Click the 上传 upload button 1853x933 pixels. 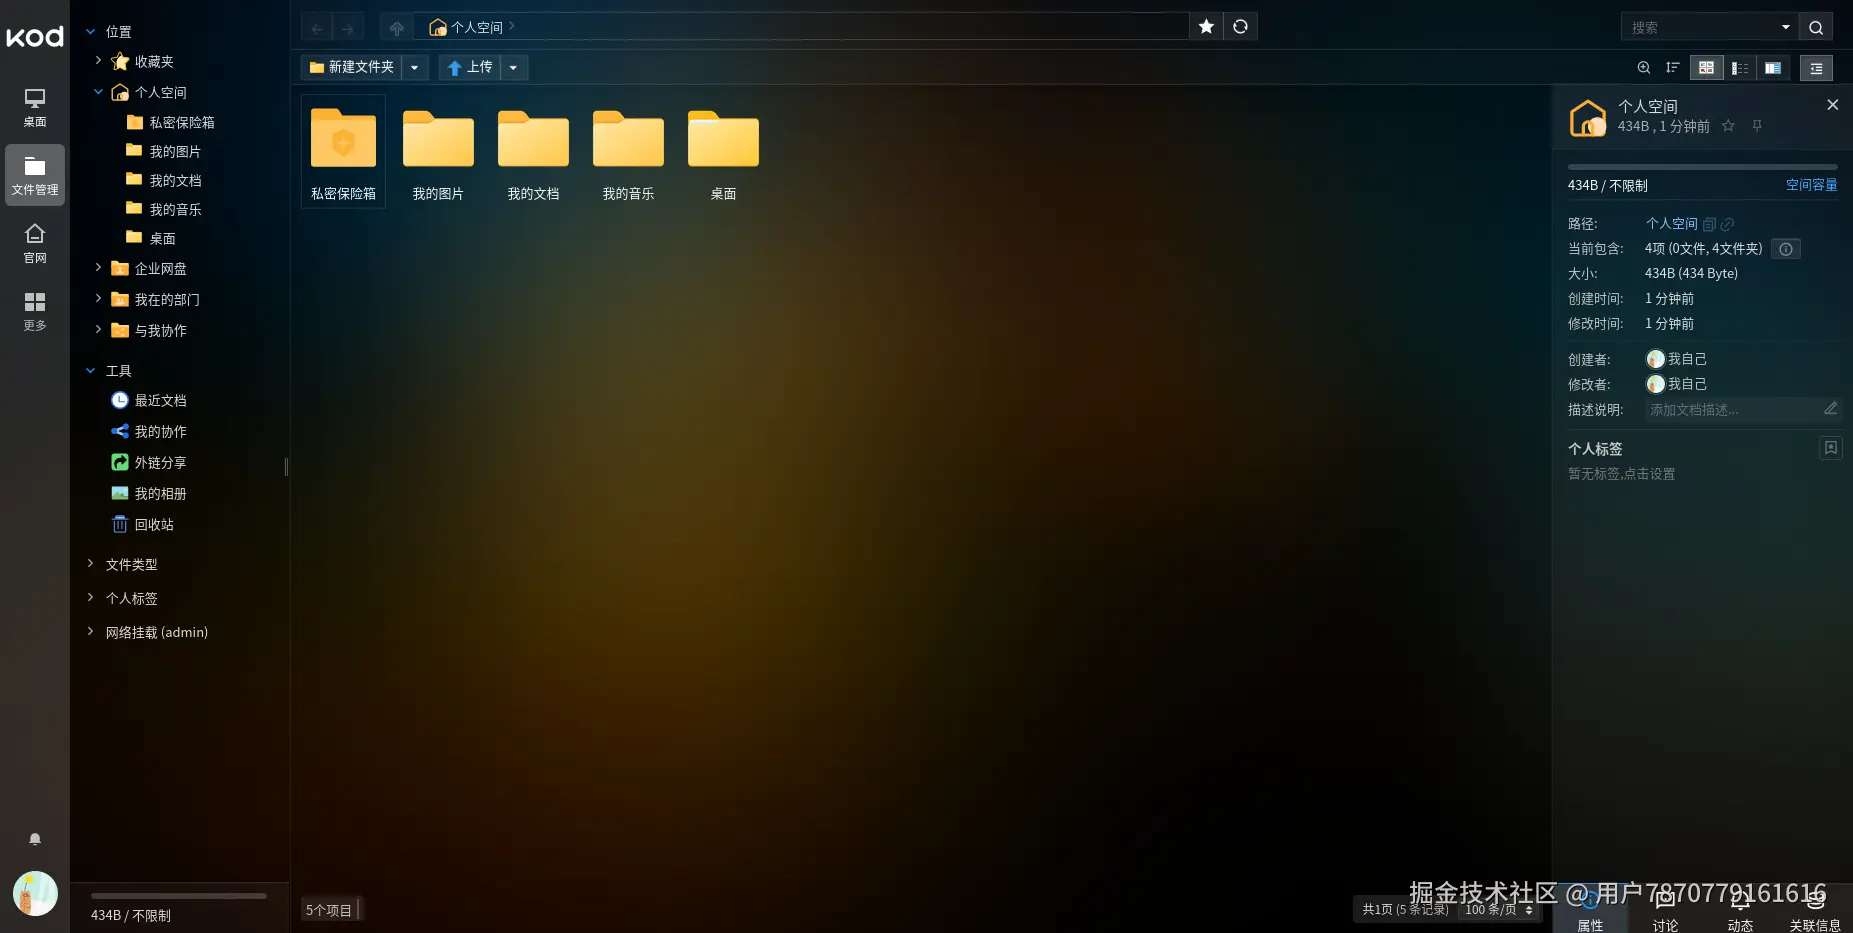point(470,67)
